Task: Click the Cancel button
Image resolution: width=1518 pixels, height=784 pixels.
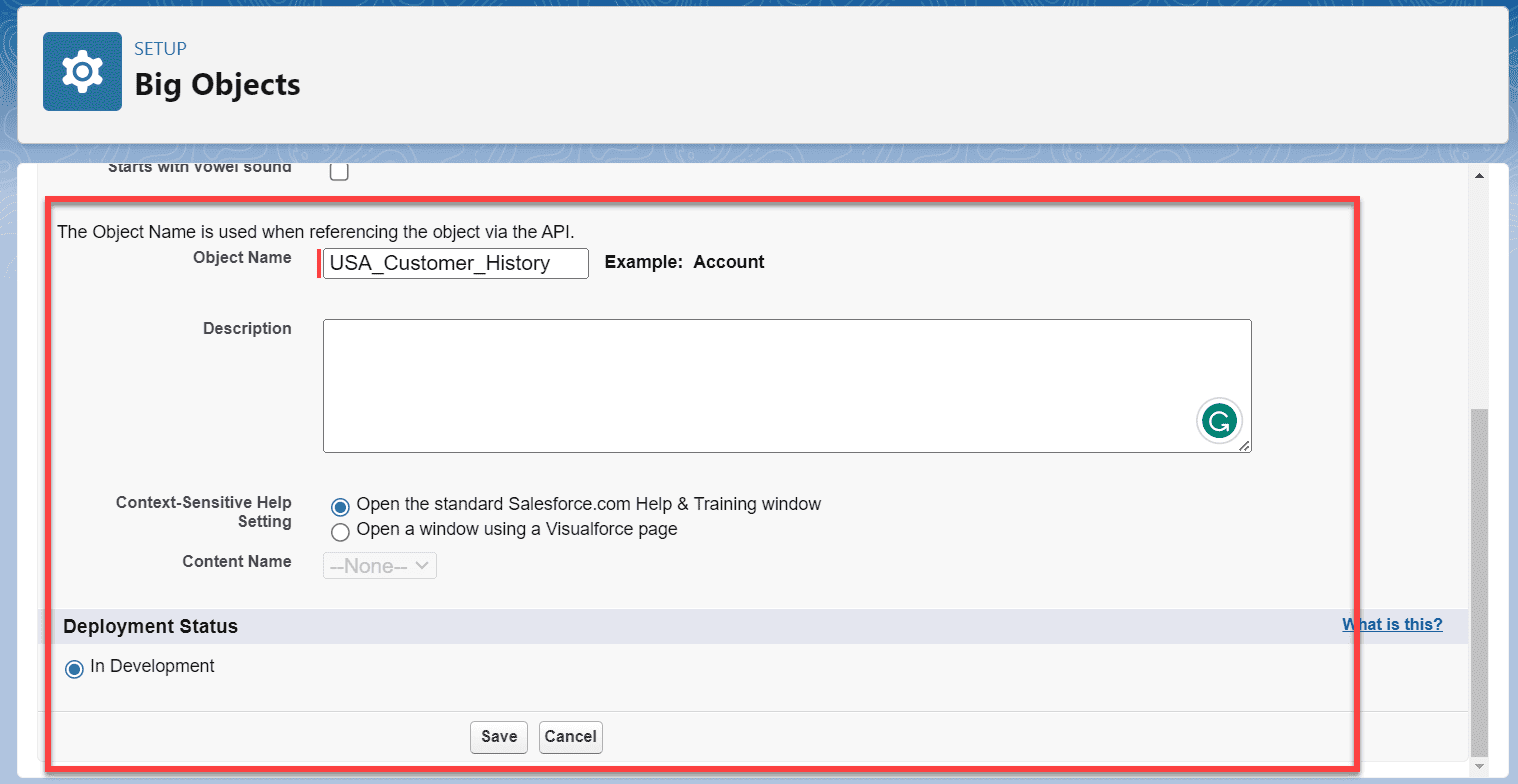Action: click(x=570, y=737)
